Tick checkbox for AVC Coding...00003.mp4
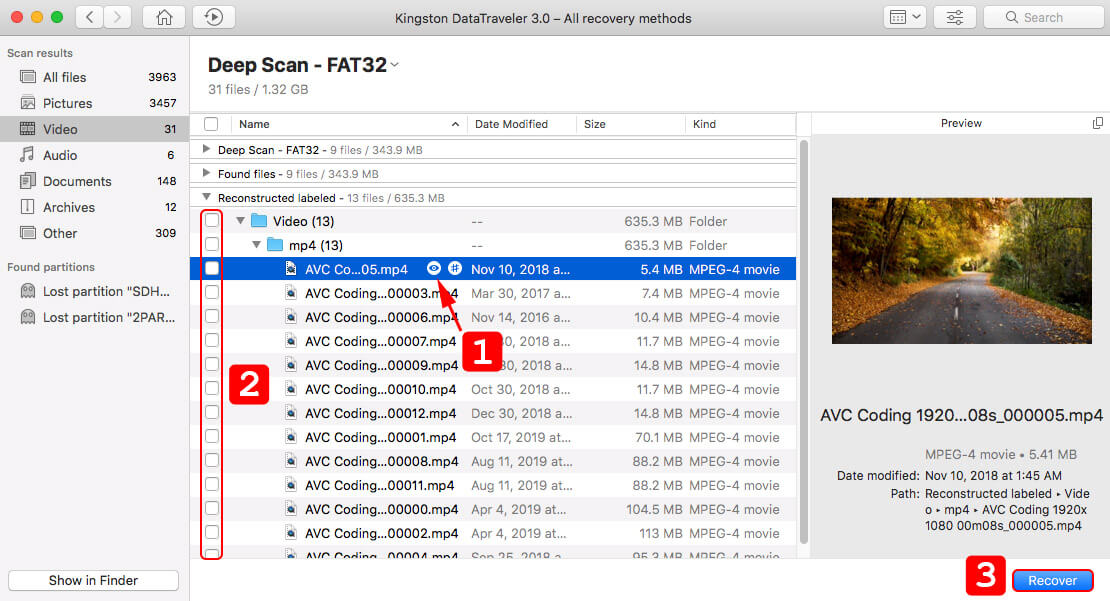The height and width of the screenshot is (601, 1110). [x=212, y=292]
